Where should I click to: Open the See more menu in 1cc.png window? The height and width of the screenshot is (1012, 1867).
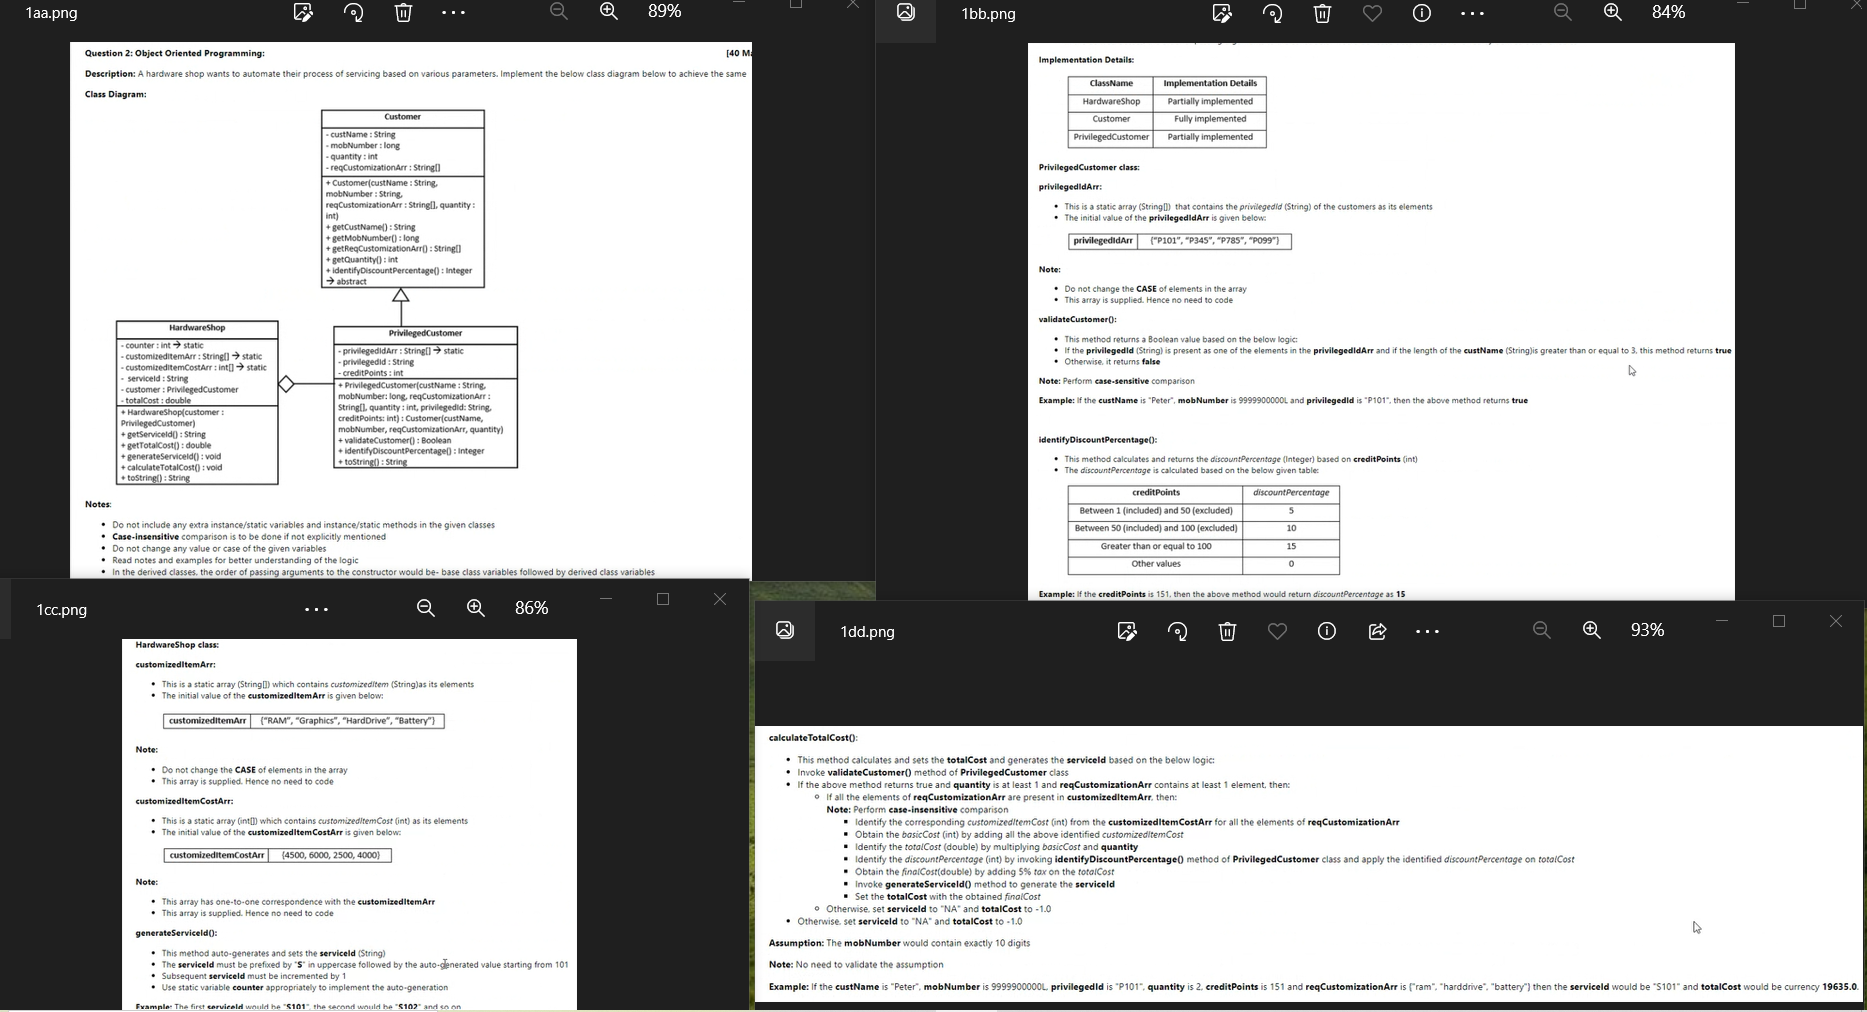point(317,609)
